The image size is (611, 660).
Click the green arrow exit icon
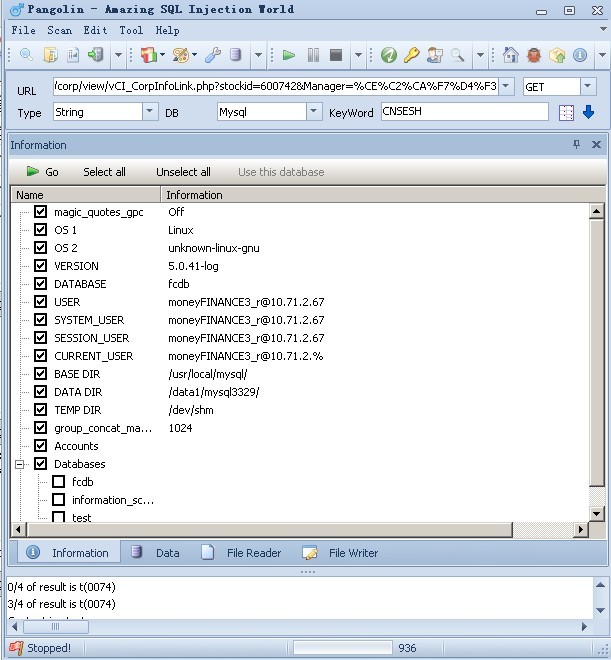click(x=96, y=55)
